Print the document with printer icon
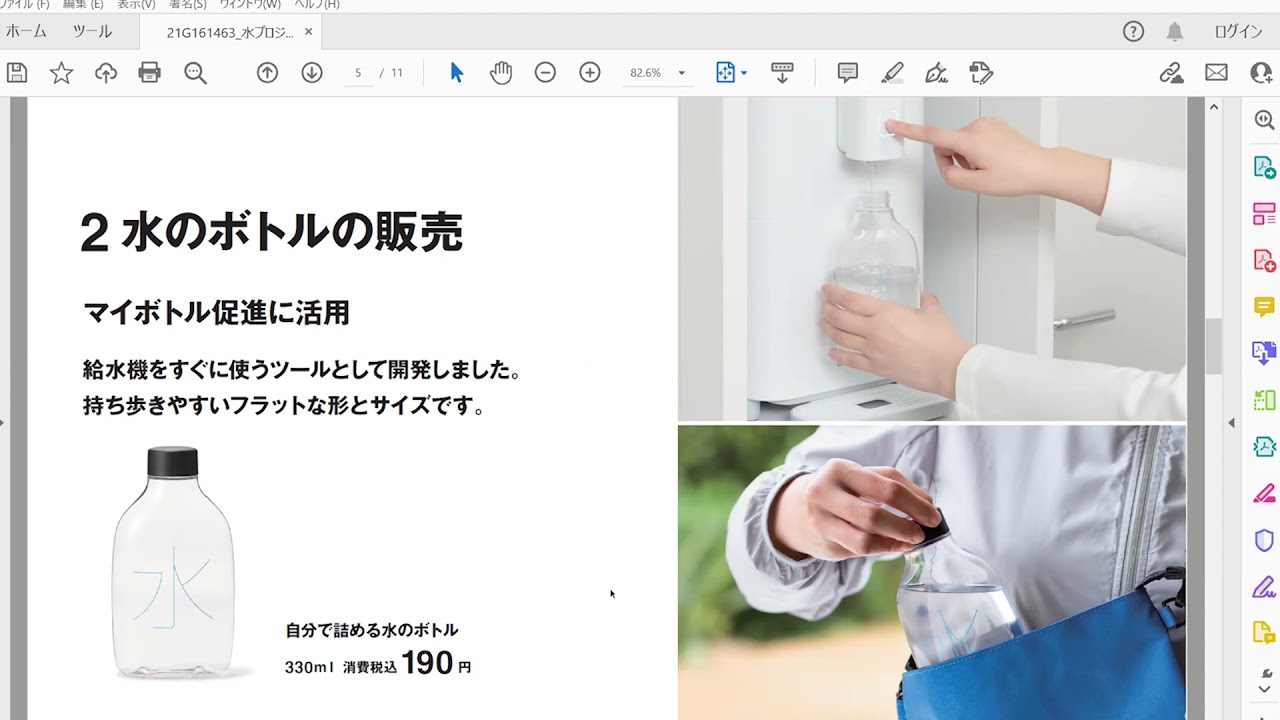Image resolution: width=1280 pixels, height=720 pixels. [150, 73]
